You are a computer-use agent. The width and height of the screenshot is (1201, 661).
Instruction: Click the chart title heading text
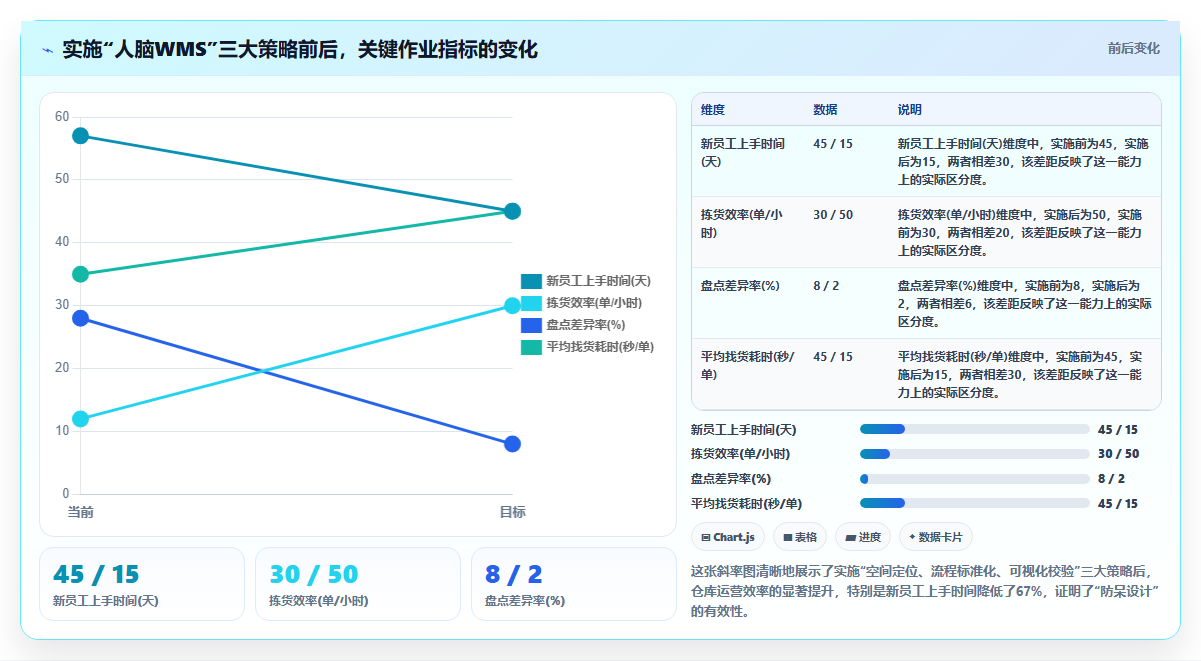pos(300,49)
